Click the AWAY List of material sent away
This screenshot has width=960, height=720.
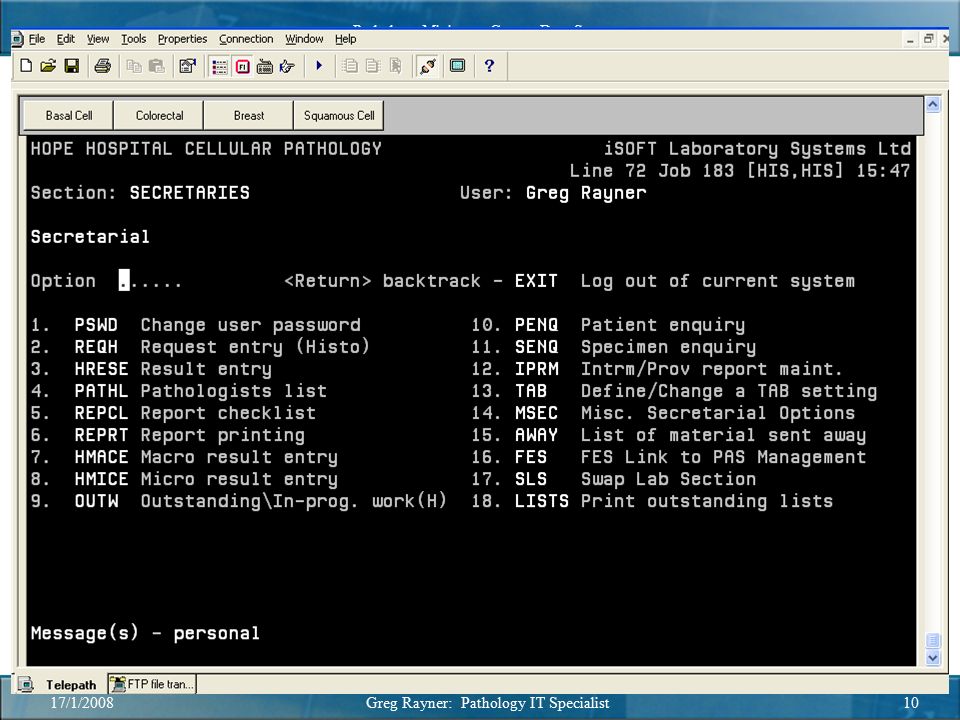[669, 435]
